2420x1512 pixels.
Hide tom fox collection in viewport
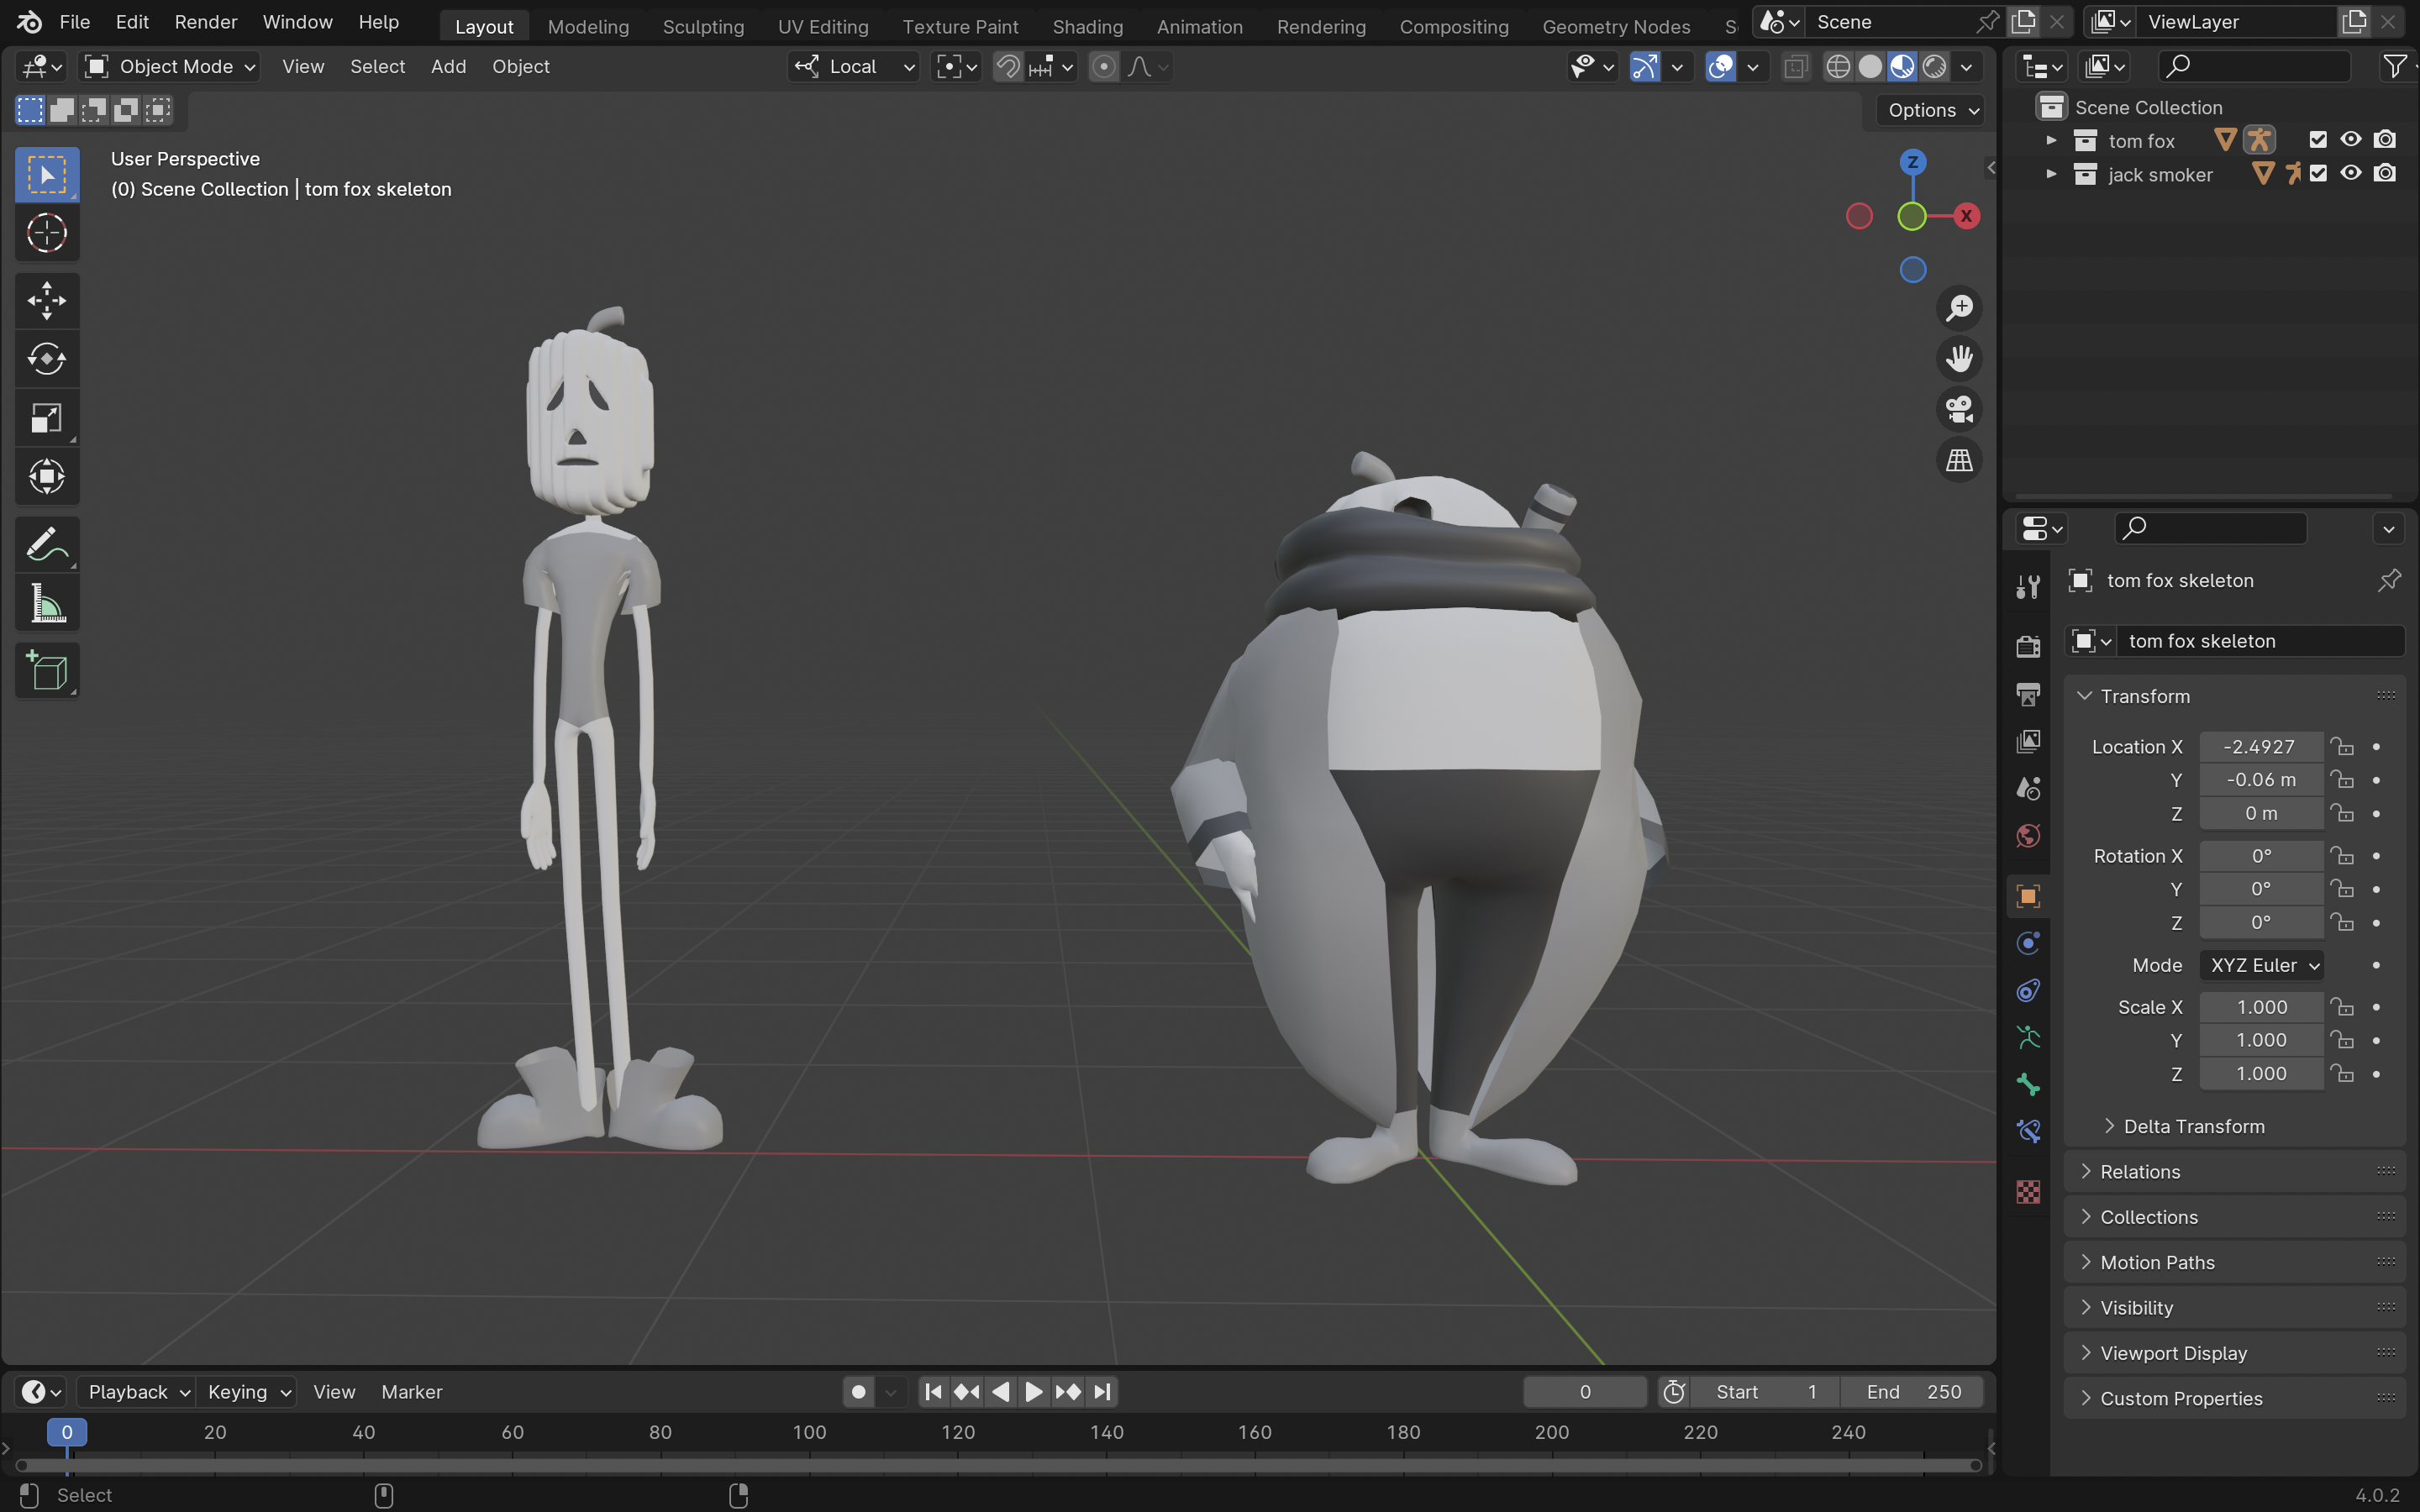point(2351,140)
